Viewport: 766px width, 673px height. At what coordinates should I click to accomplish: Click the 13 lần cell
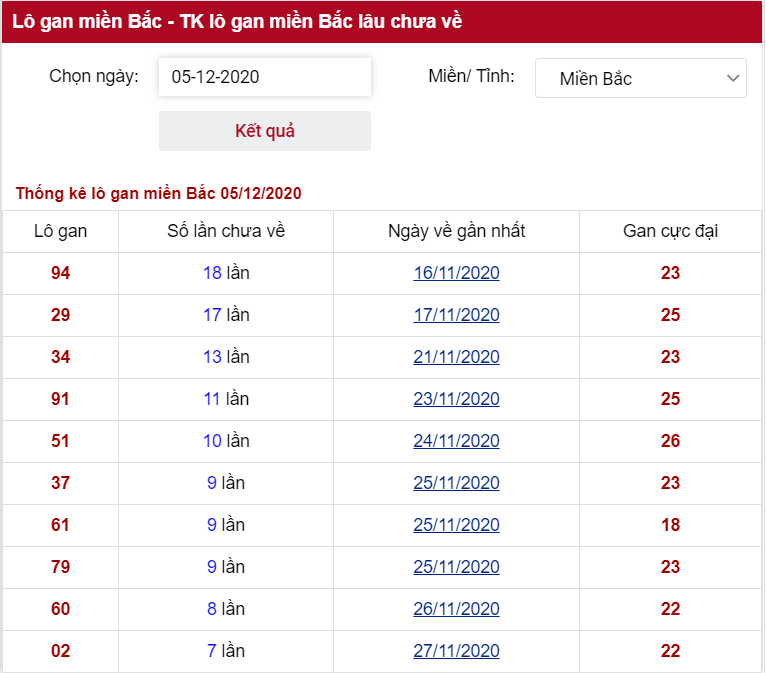tap(226, 357)
